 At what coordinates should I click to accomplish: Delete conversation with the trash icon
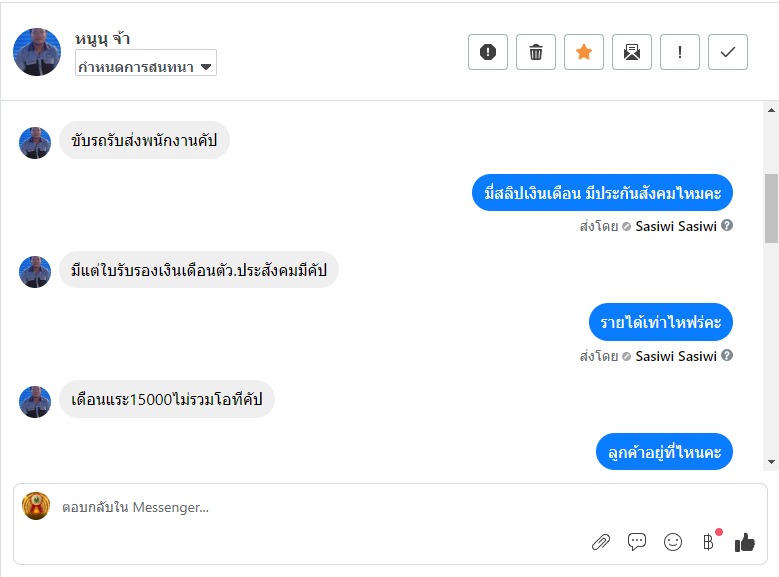[x=536, y=52]
